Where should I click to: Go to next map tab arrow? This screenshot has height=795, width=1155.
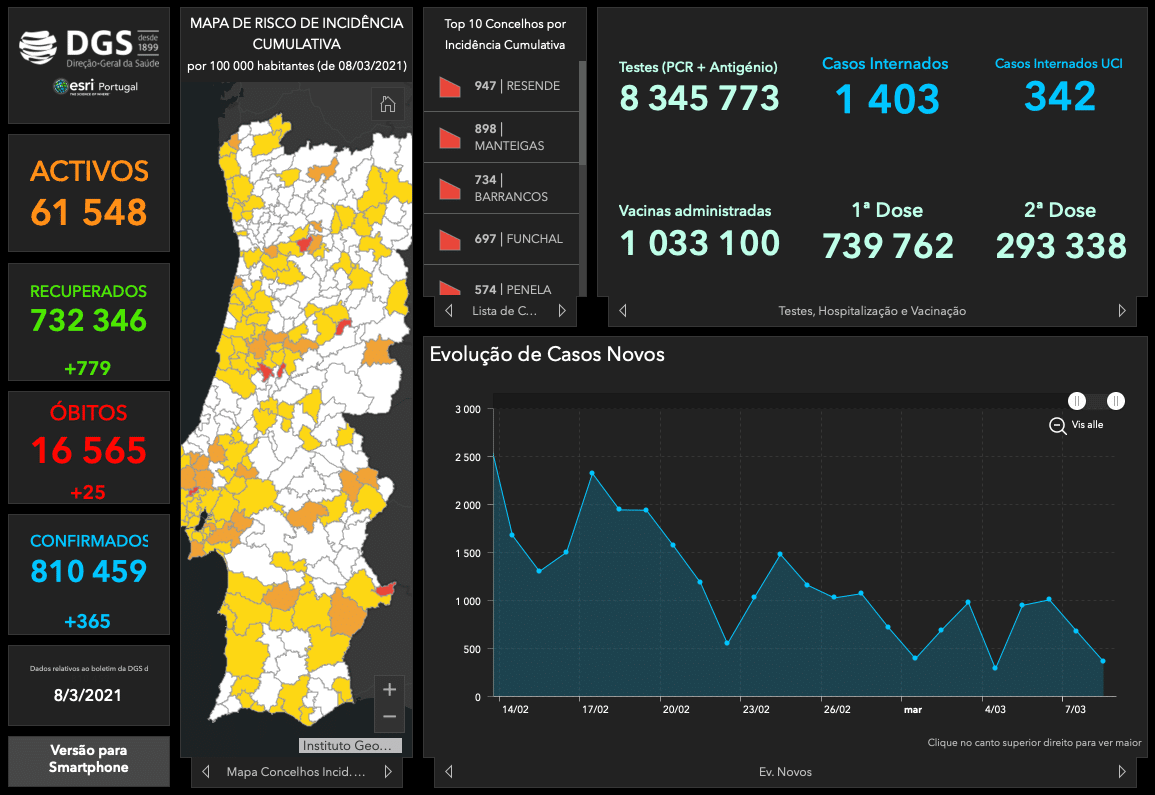[388, 772]
